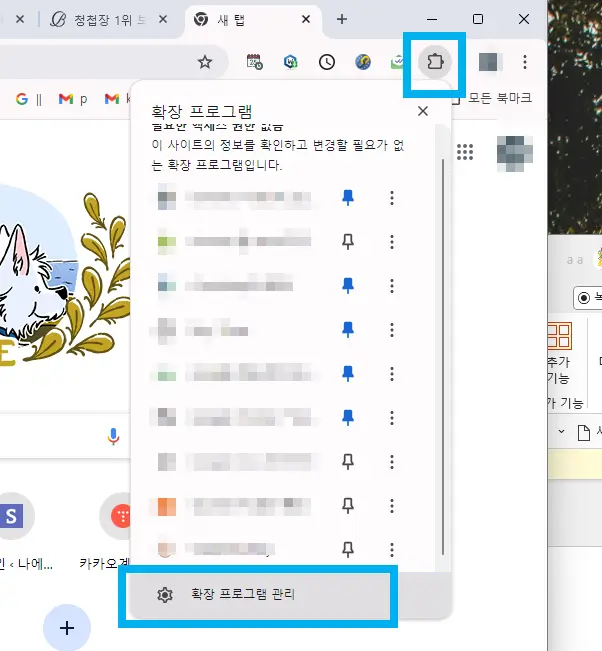The height and width of the screenshot is (651, 602).
Task: Close the 확장 프로그램 popup
Action: (x=423, y=111)
